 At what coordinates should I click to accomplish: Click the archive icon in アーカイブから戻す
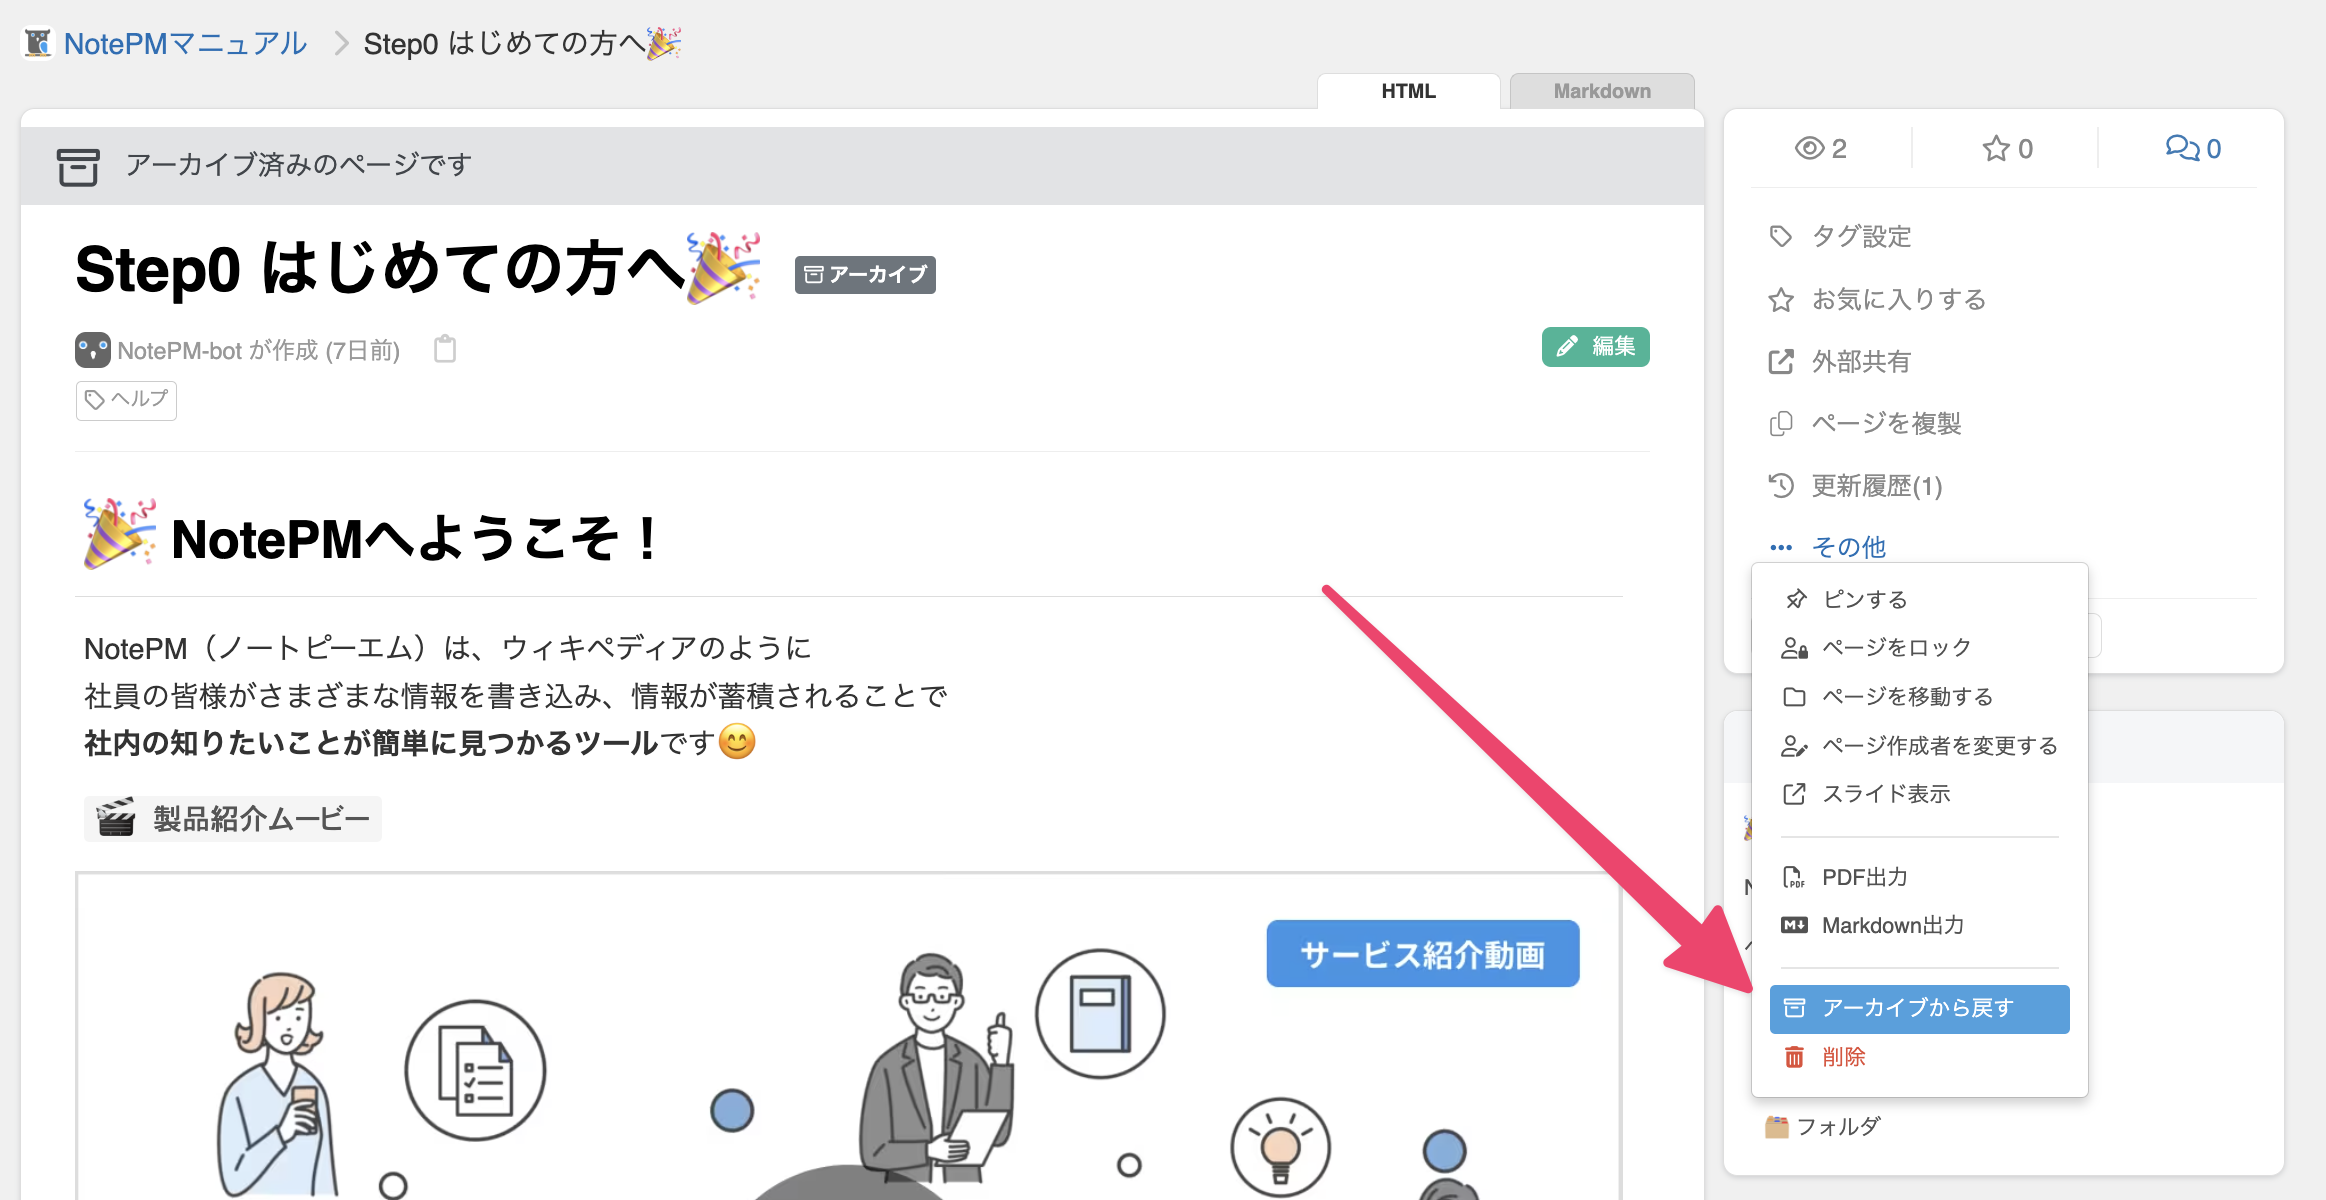click(1795, 1008)
